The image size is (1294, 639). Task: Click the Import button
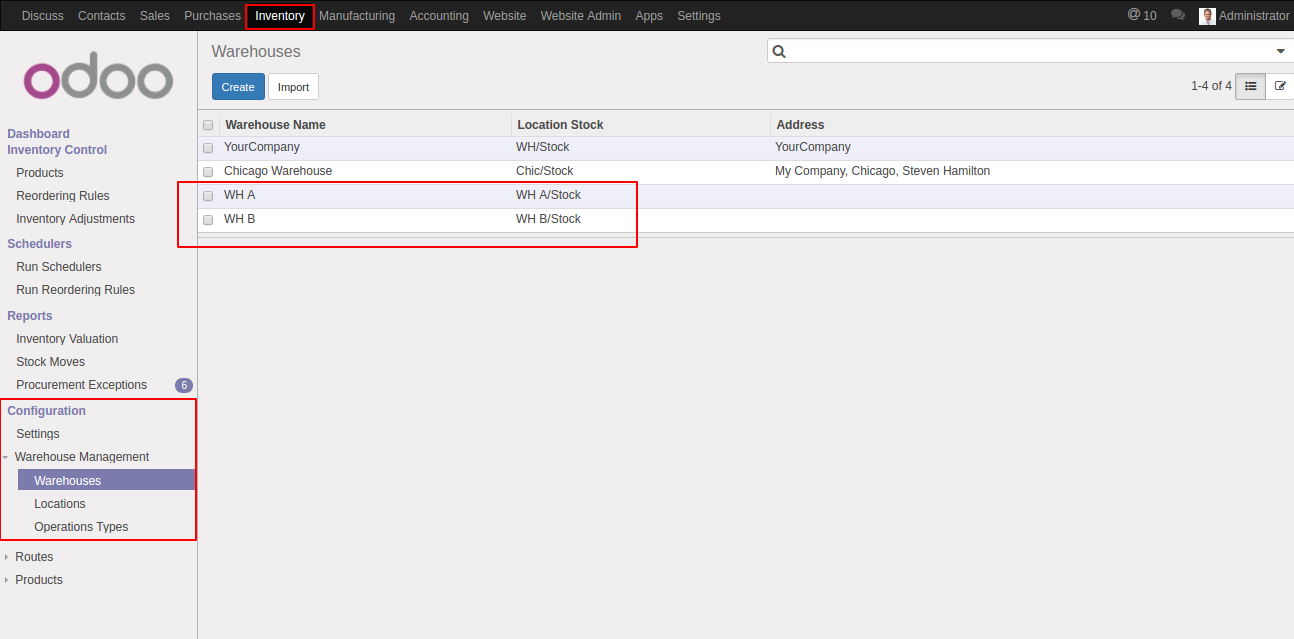click(x=293, y=87)
